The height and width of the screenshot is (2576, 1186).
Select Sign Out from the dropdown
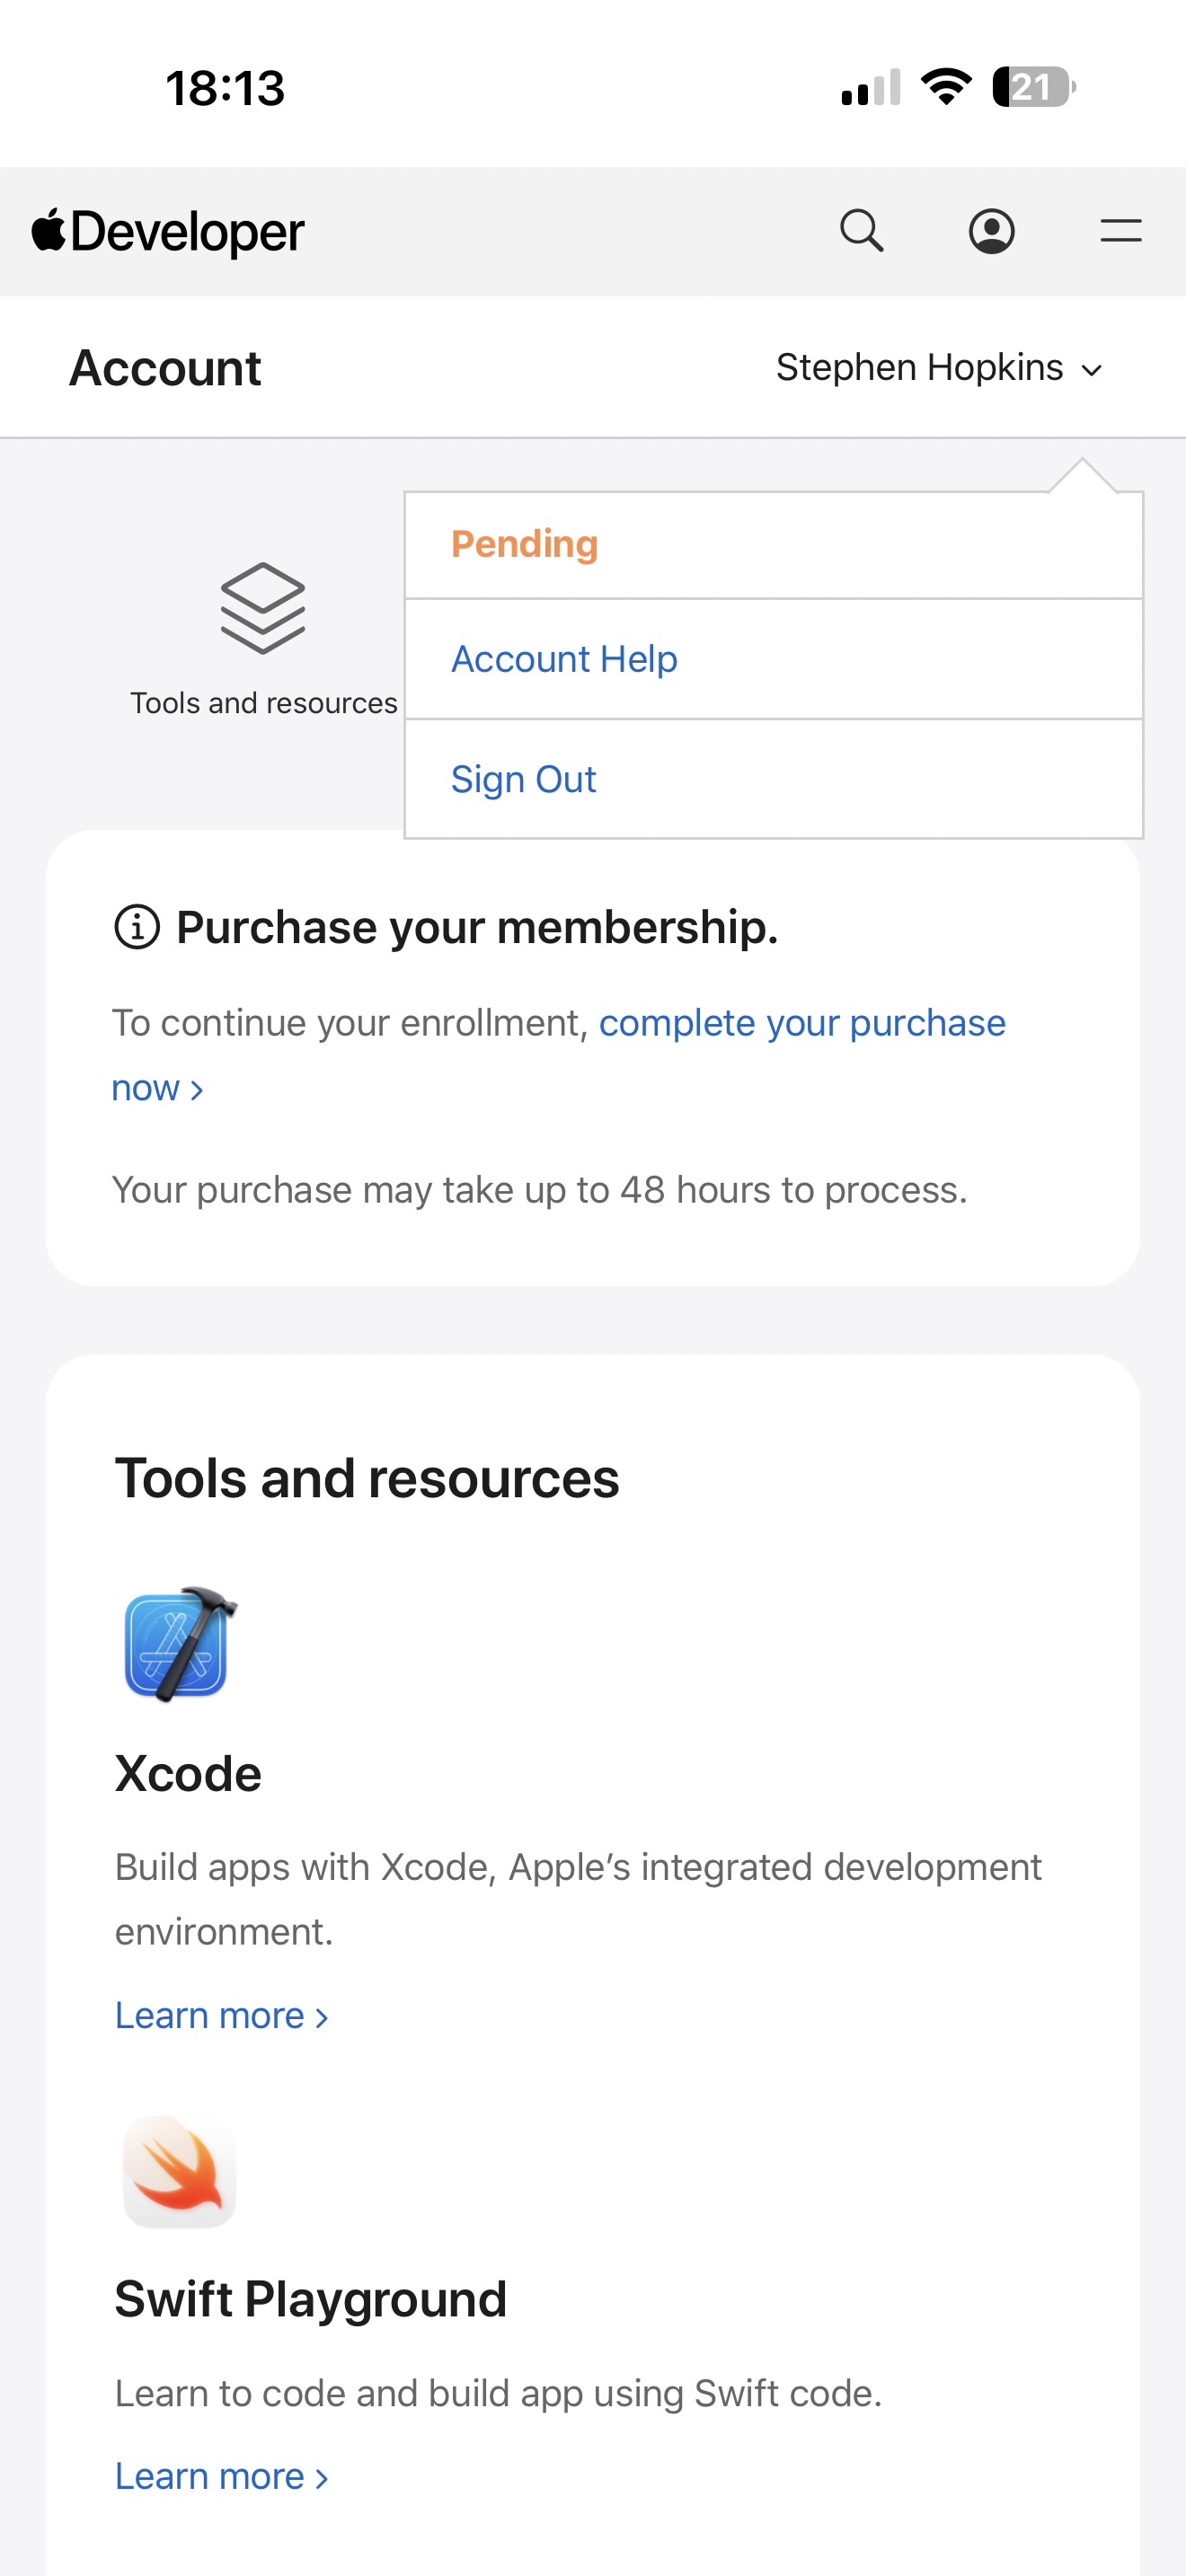(x=523, y=779)
